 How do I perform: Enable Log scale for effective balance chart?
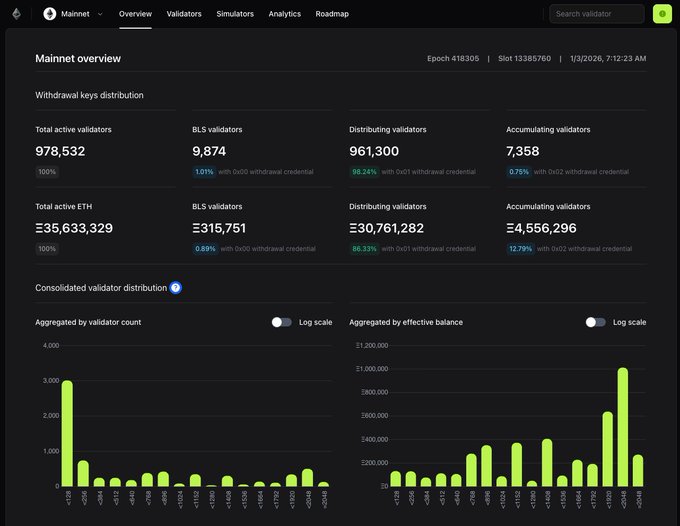596,322
